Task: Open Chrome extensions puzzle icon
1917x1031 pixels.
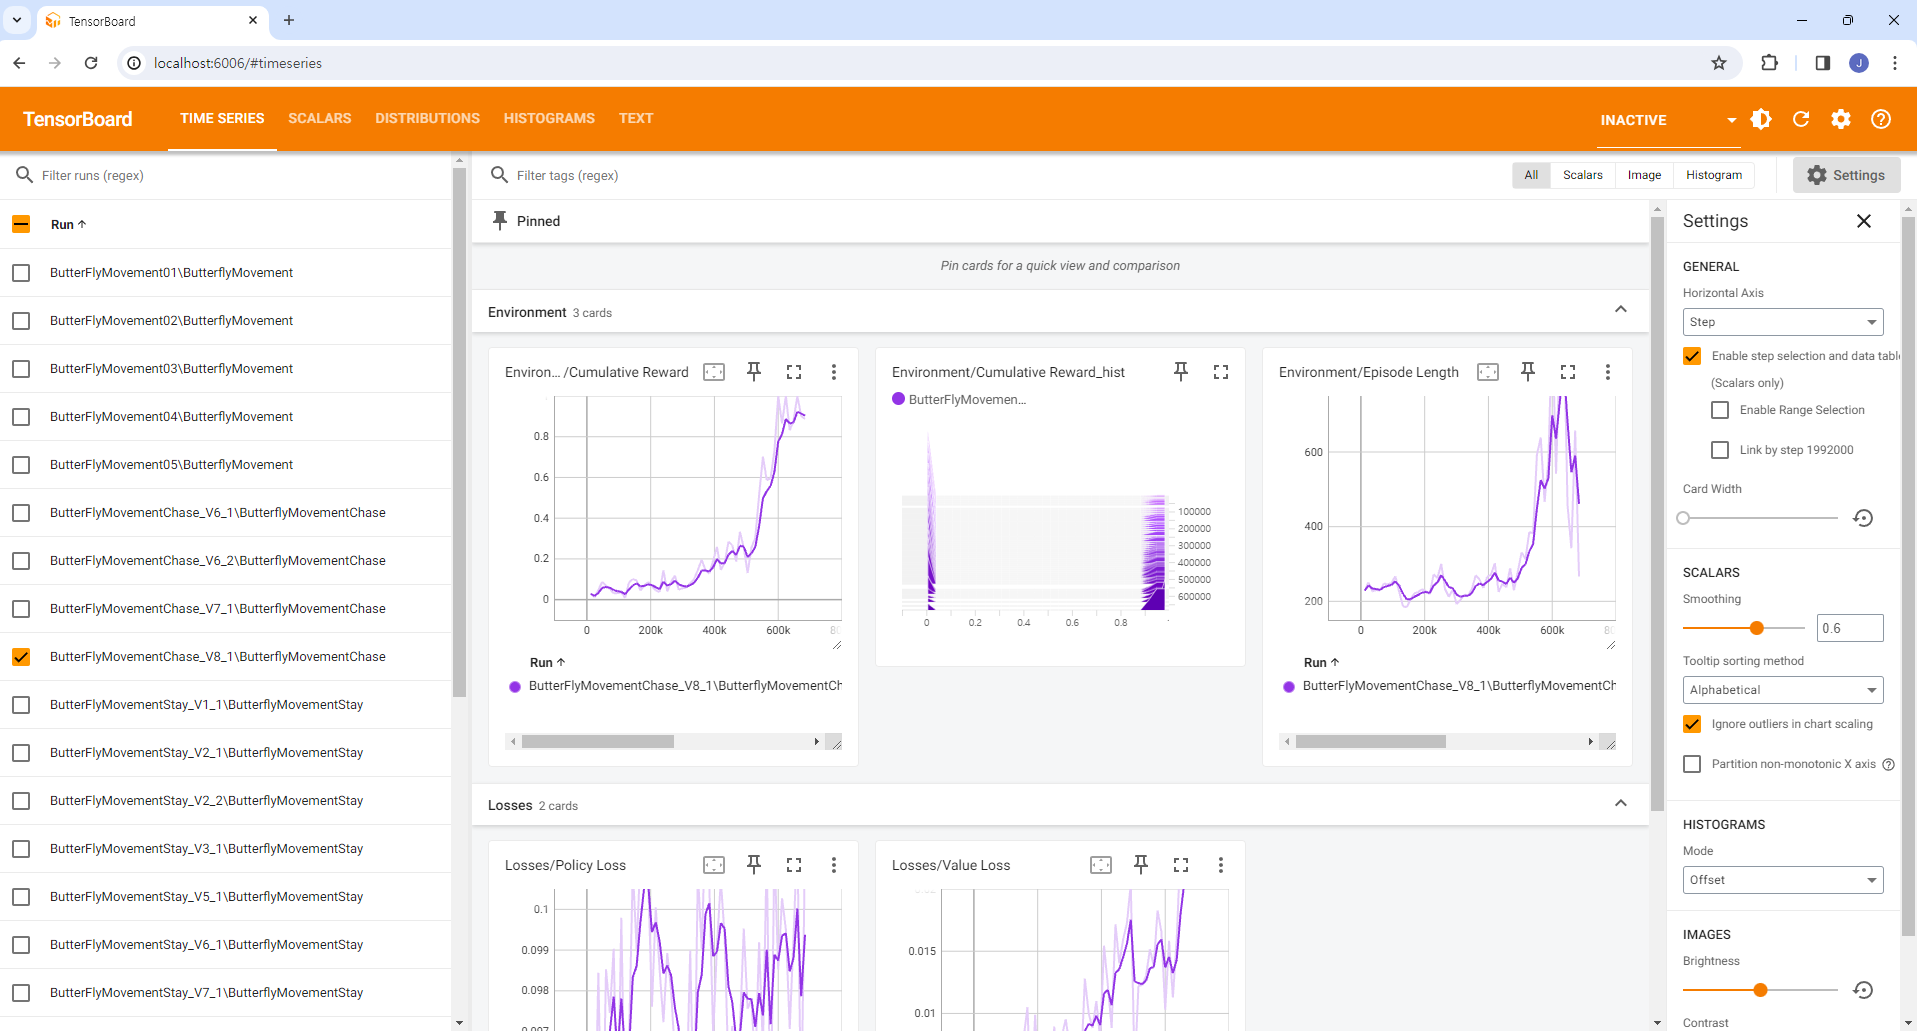Action: pyautogui.click(x=1769, y=63)
